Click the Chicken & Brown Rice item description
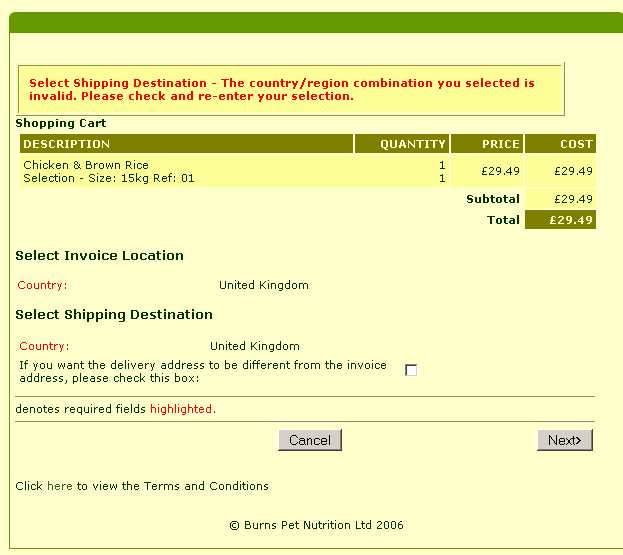Viewport: 623px width, 555px height. (x=86, y=165)
